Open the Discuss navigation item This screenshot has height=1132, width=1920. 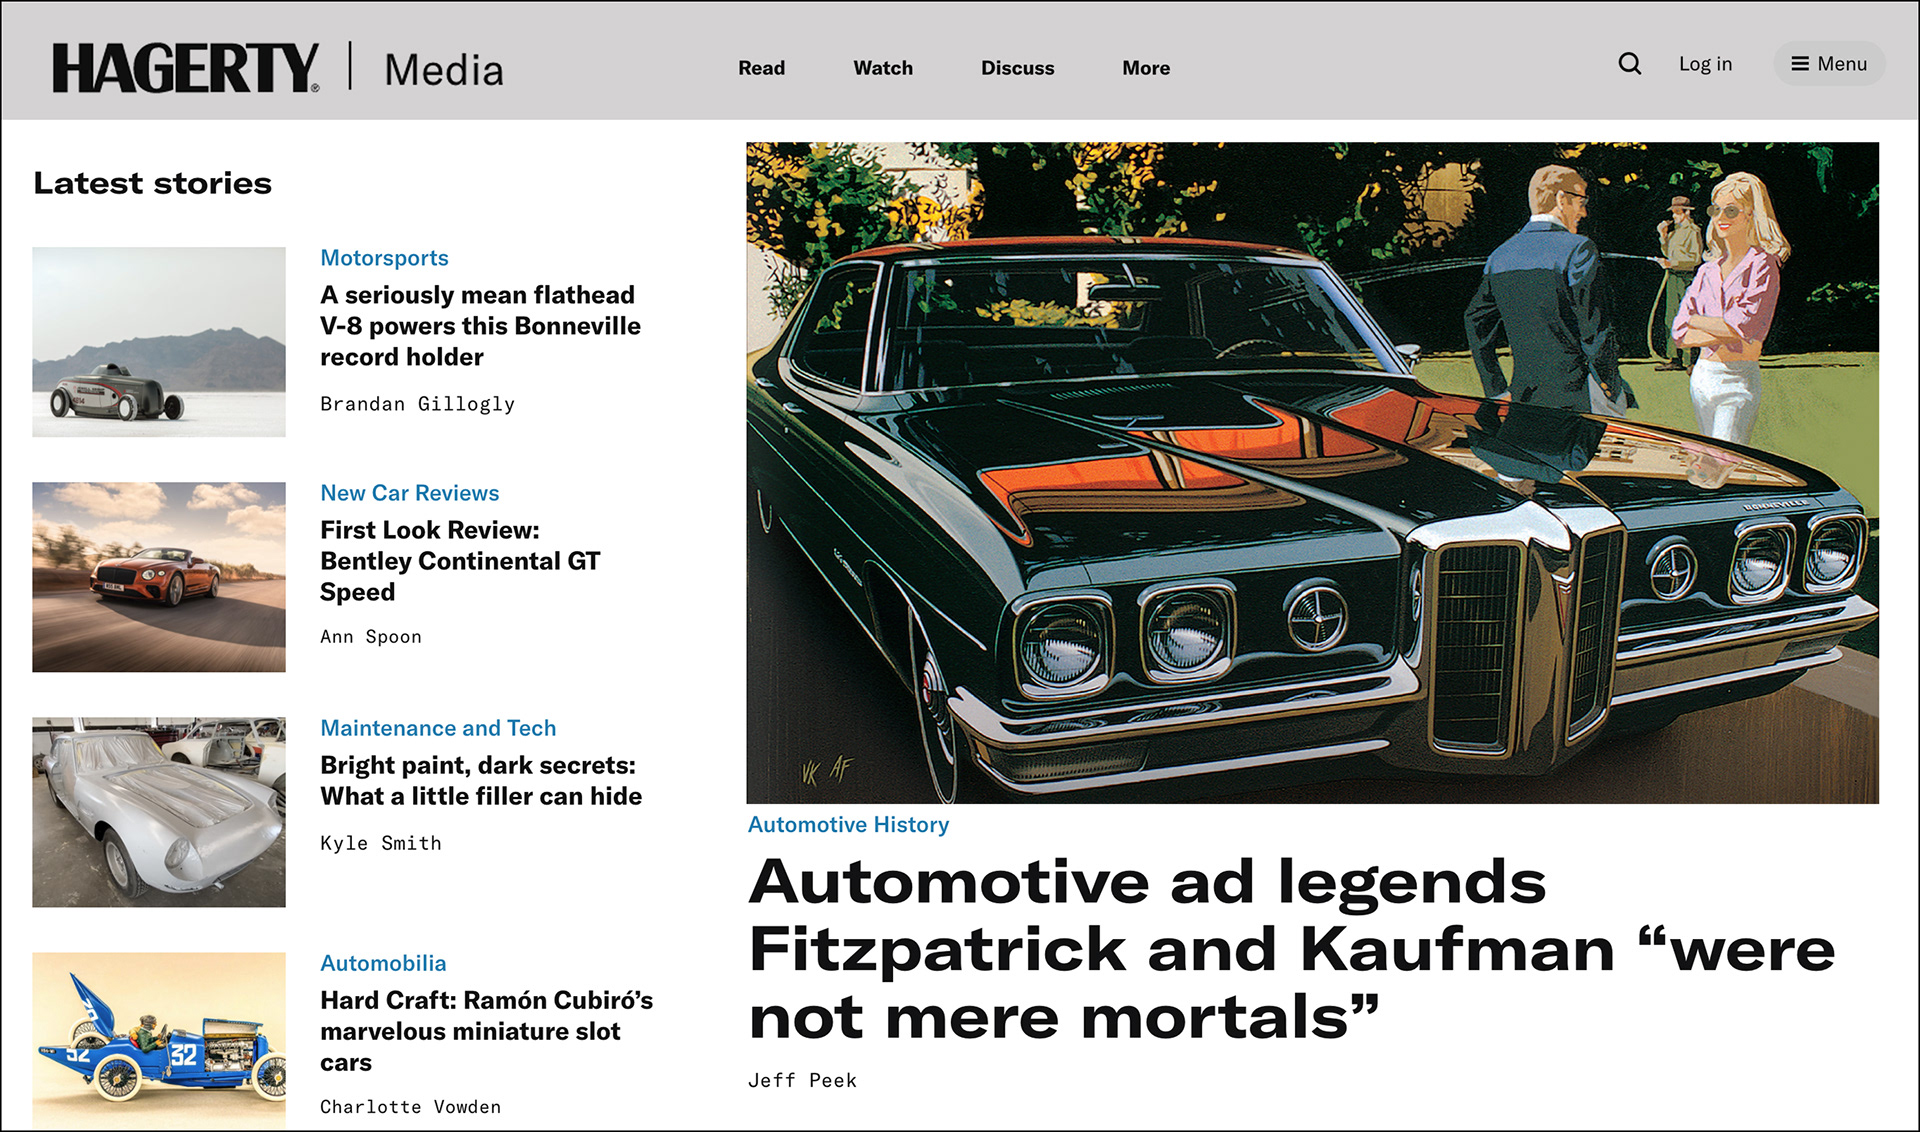tap(1017, 68)
